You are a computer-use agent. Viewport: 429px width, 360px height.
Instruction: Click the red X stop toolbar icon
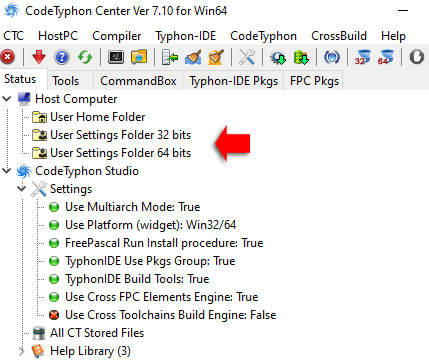click(x=8, y=57)
